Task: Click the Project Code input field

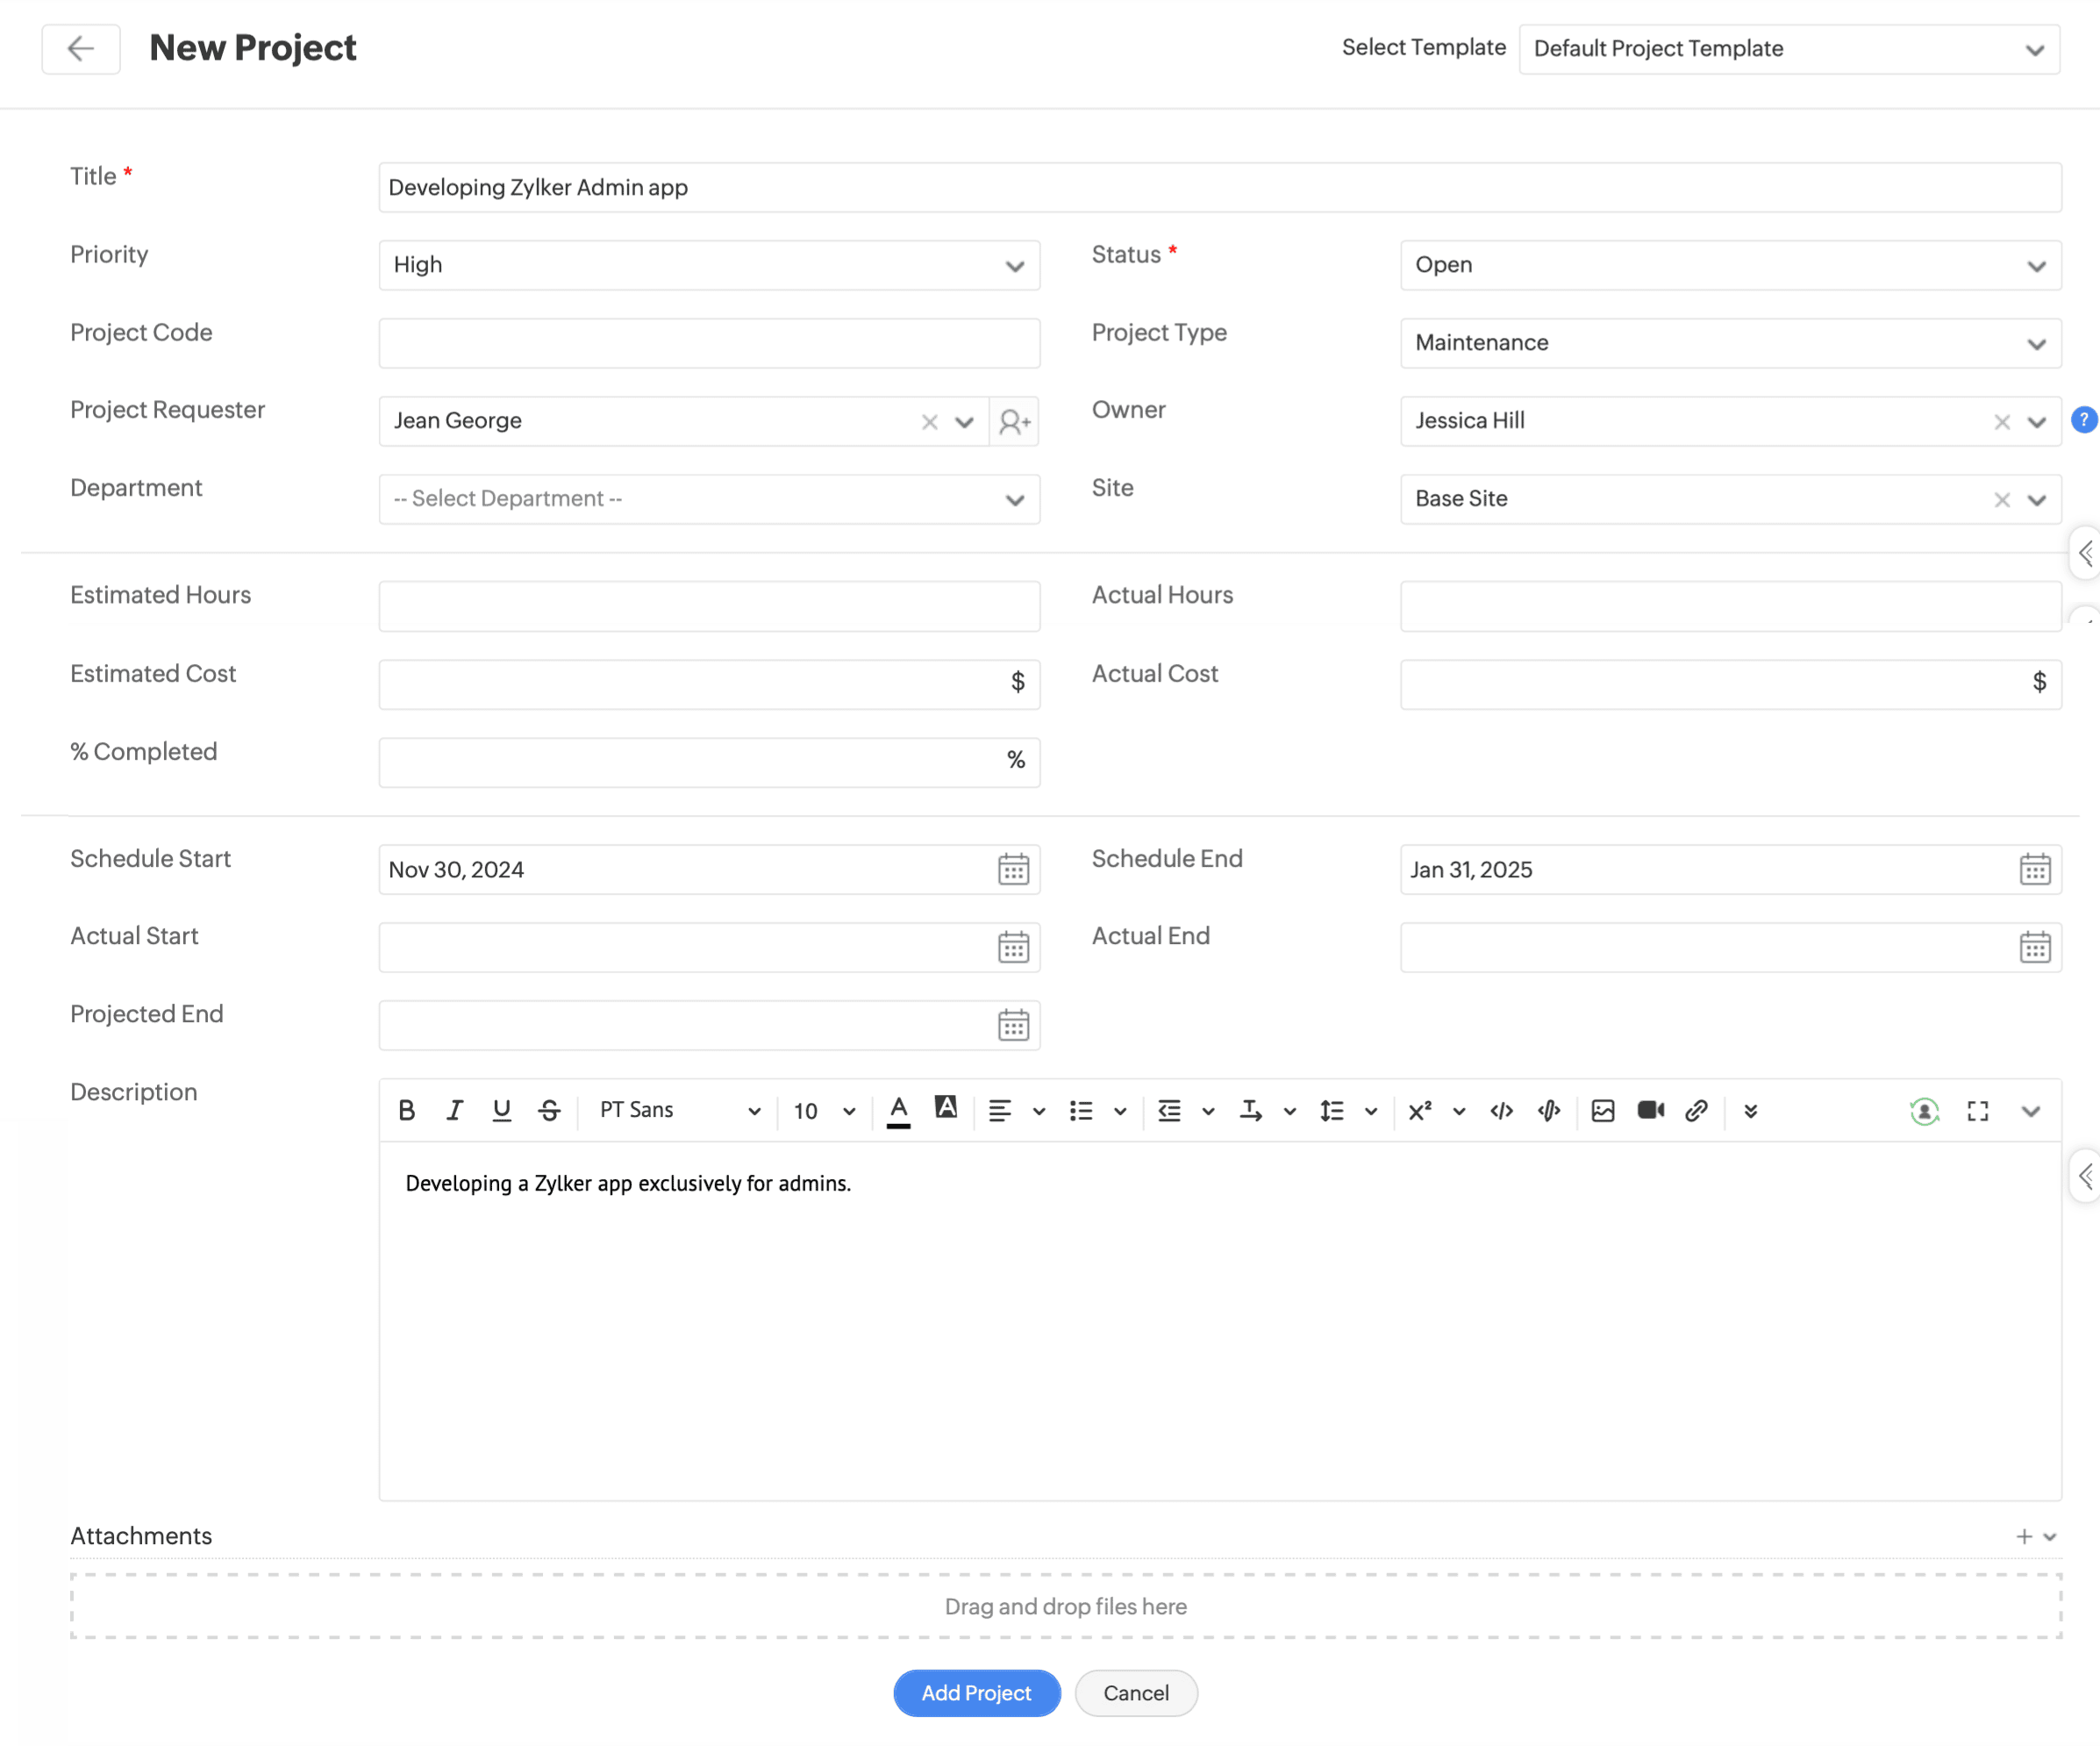Action: click(x=708, y=343)
